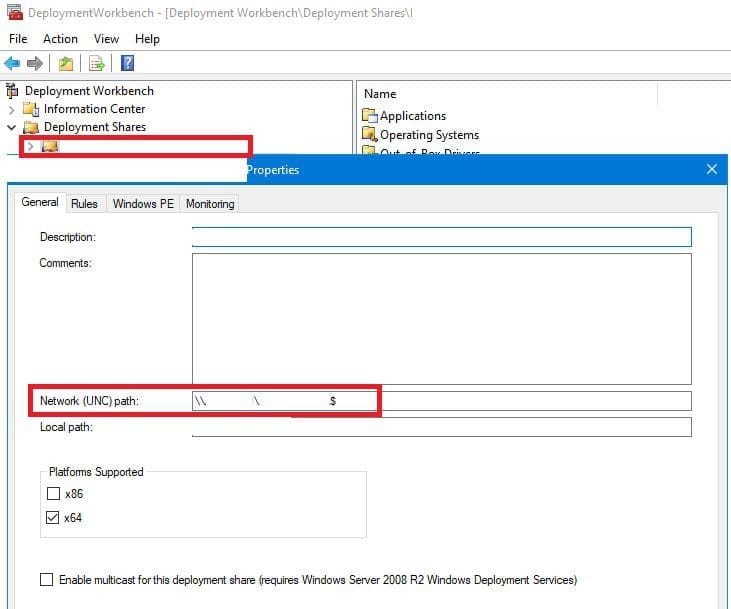Expand the Information Center node
731x609 pixels.
click(x=12, y=110)
